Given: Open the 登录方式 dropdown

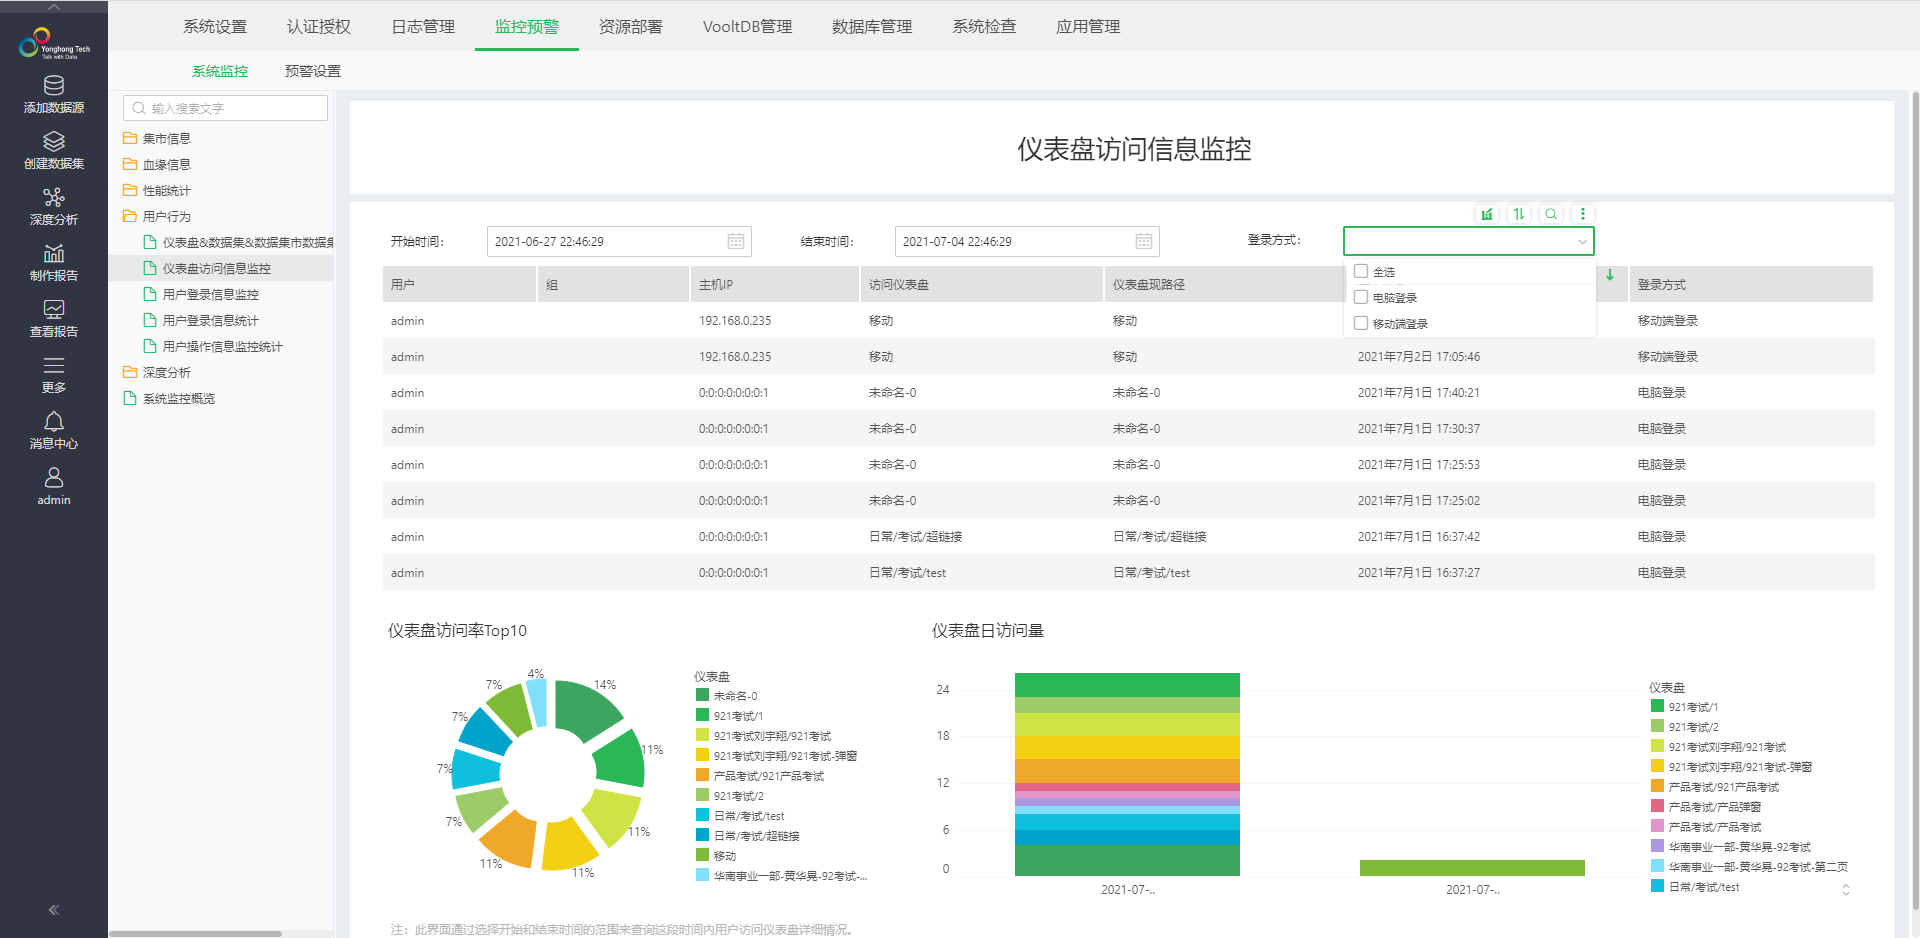Looking at the screenshot, I should [x=1468, y=241].
